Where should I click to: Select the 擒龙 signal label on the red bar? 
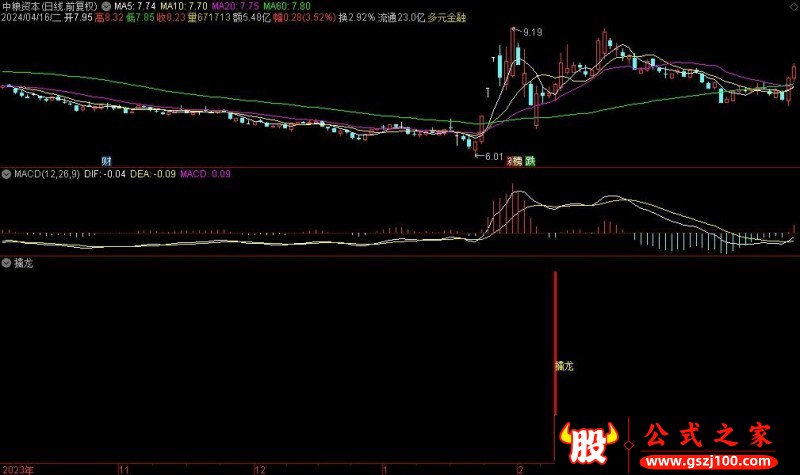[x=564, y=367]
